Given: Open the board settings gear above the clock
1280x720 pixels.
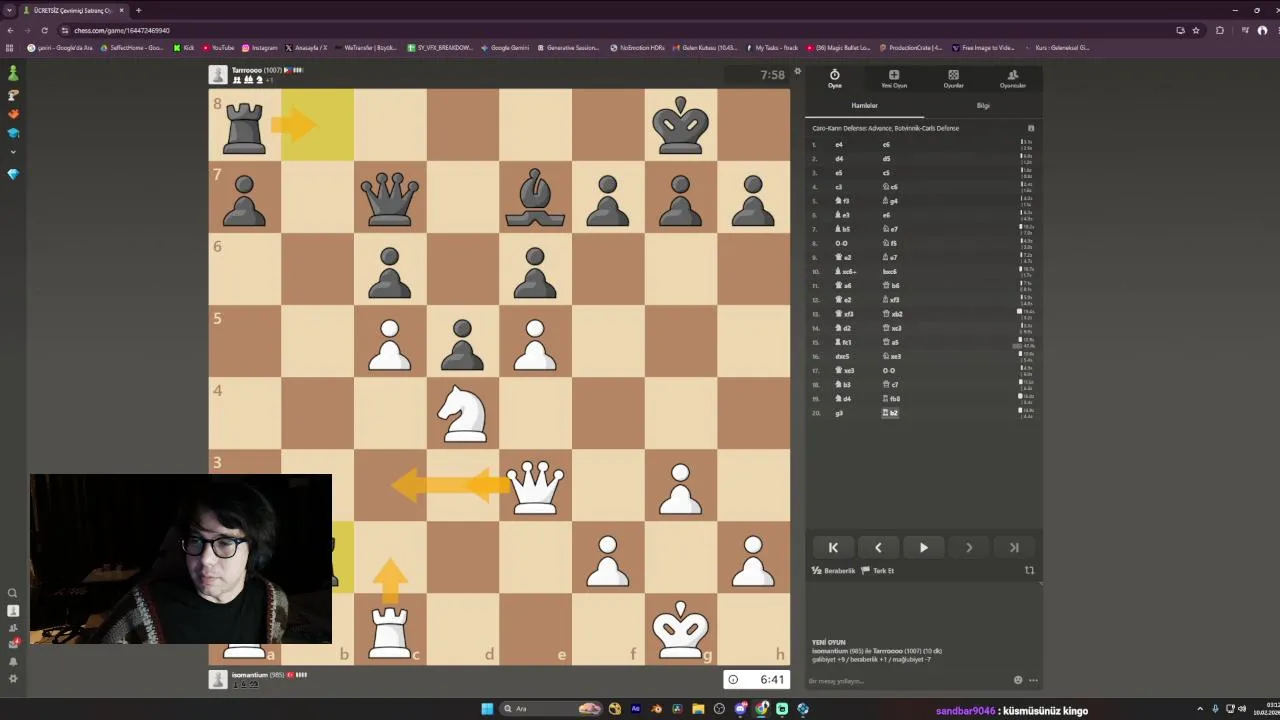Looking at the screenshot, I should tap(797, 71).
